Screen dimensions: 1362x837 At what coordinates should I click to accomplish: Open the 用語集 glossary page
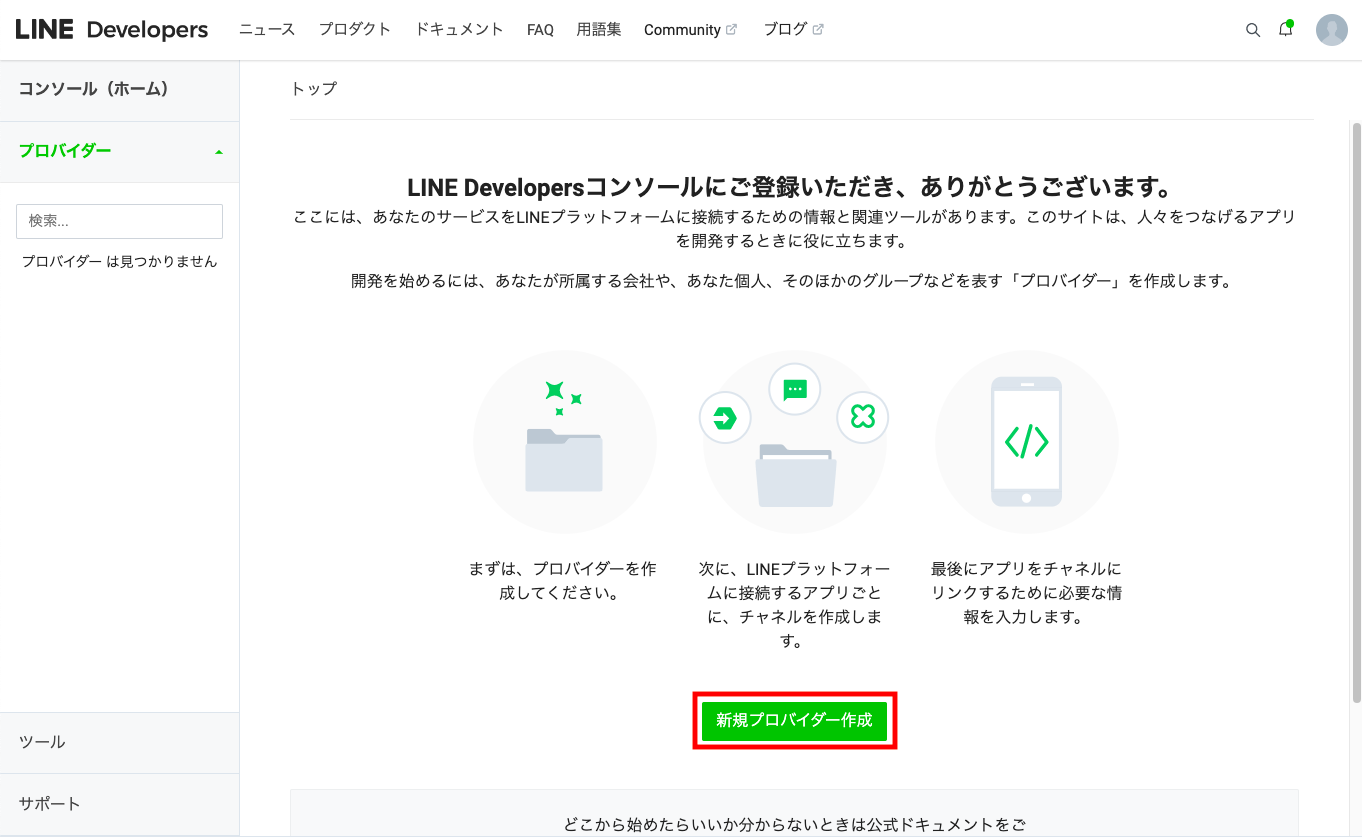(598, 29)
